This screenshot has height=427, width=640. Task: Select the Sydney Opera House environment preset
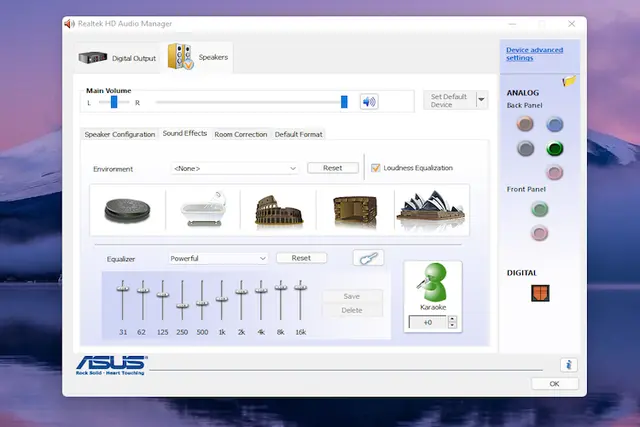[431, 208]
